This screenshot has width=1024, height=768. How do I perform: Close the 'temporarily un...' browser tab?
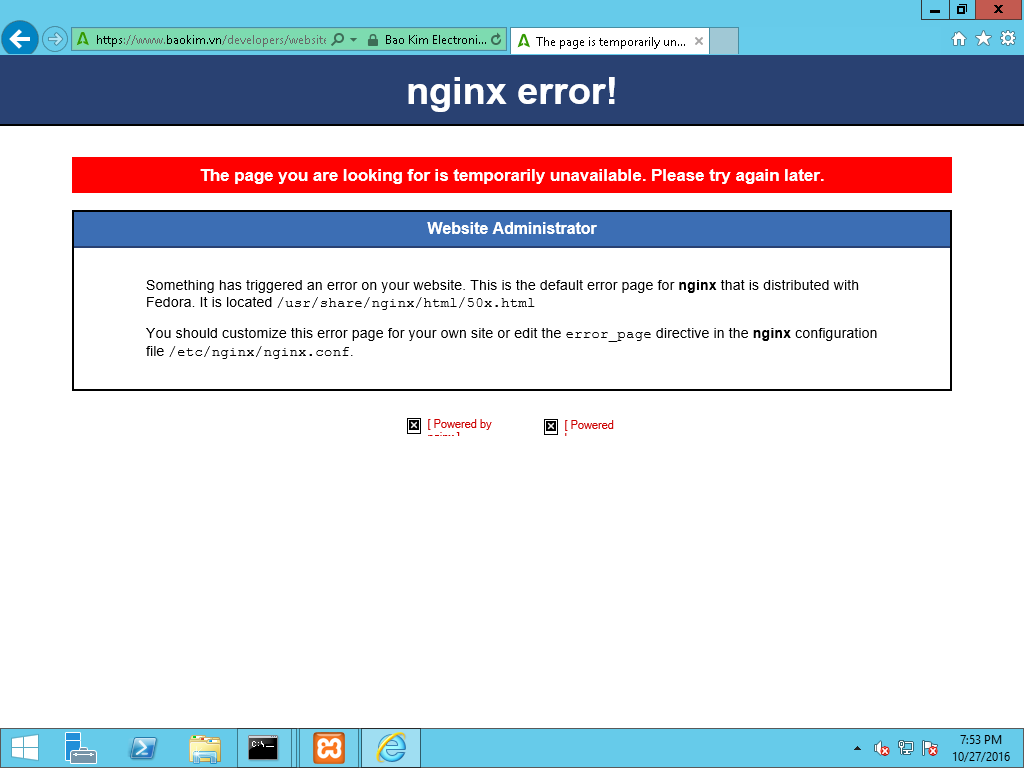[x=699, y=41]
